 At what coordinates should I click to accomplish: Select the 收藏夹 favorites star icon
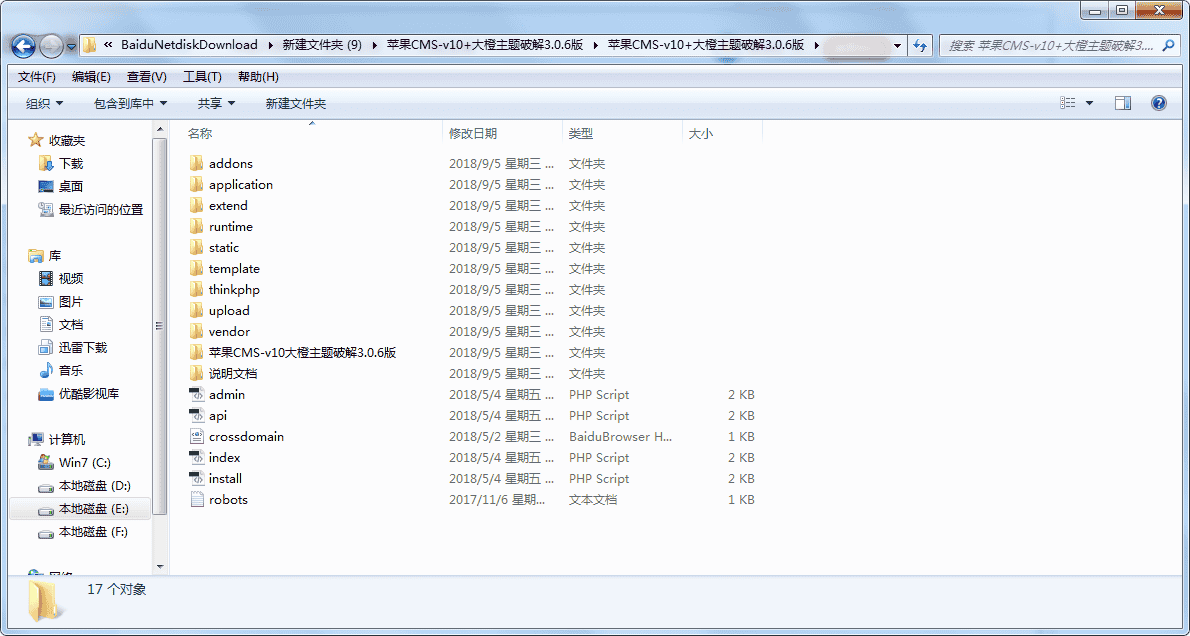point(36,140)
